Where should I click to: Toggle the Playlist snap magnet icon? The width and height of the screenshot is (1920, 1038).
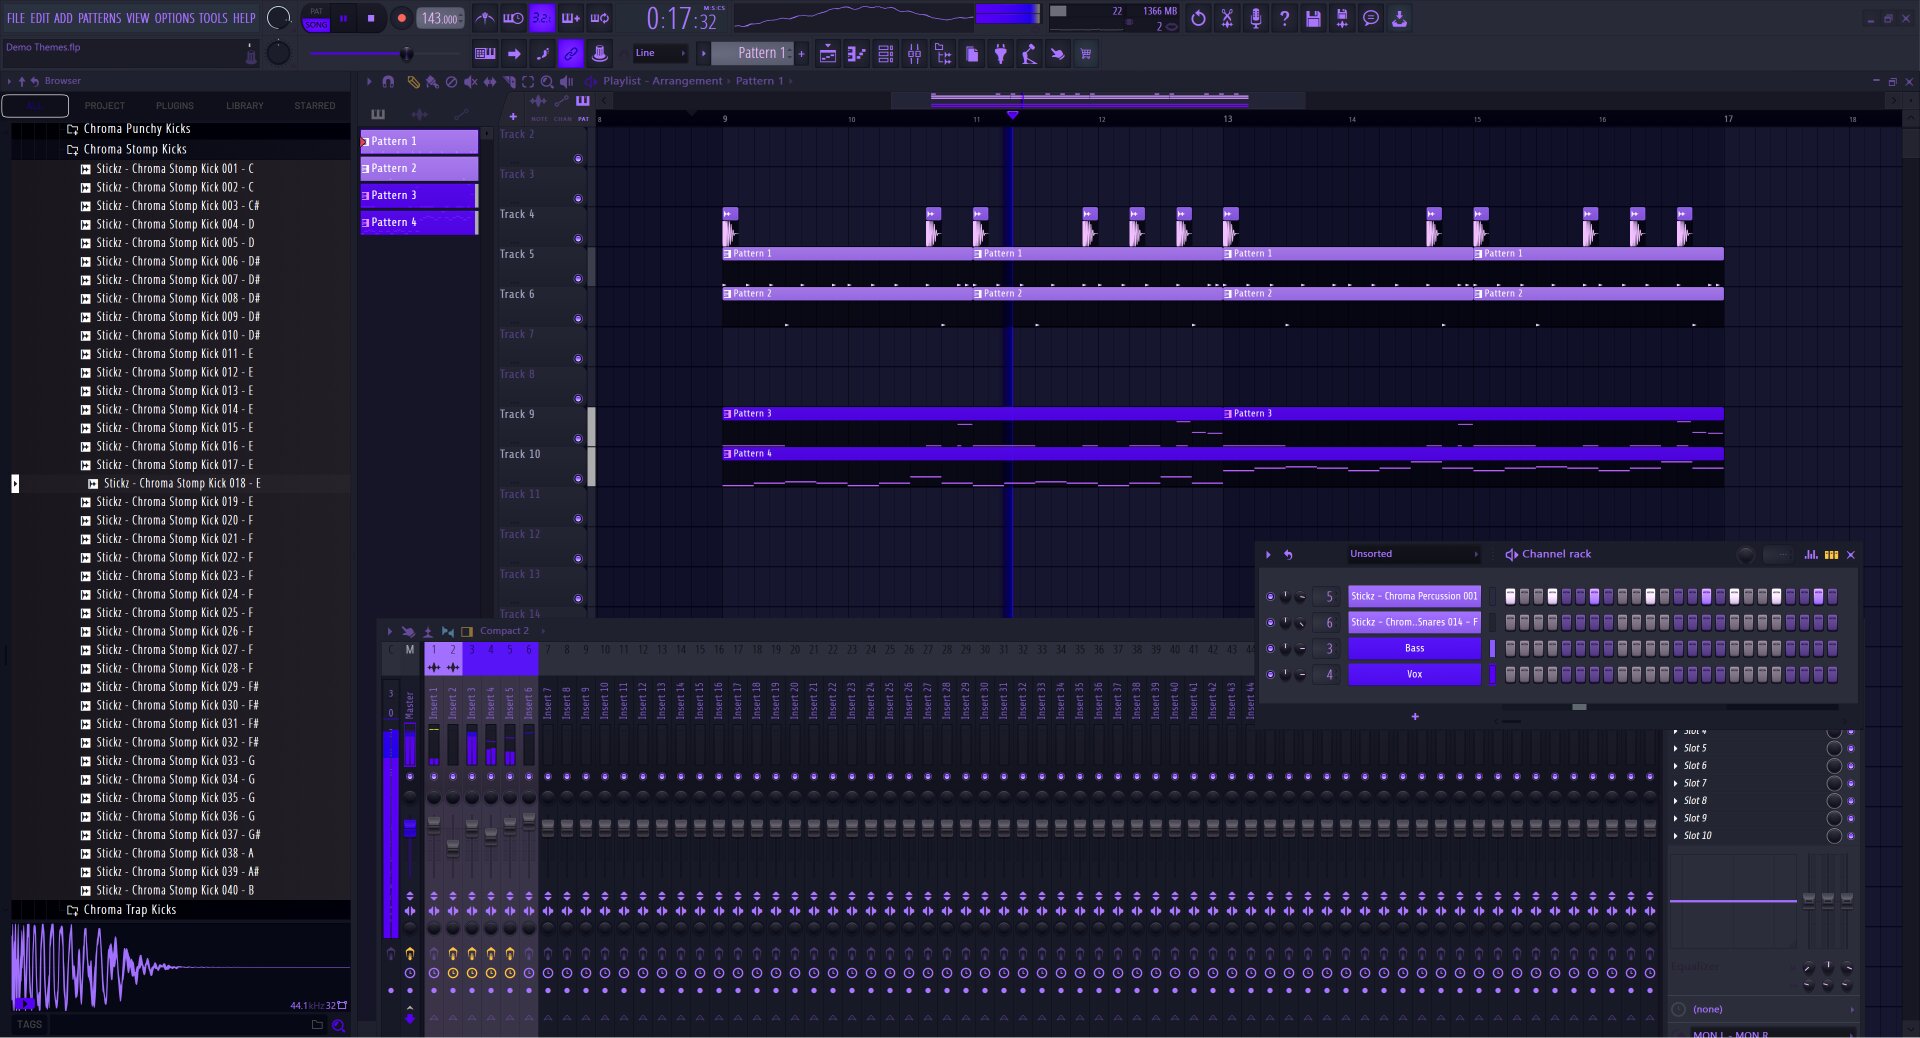(388, 82)
